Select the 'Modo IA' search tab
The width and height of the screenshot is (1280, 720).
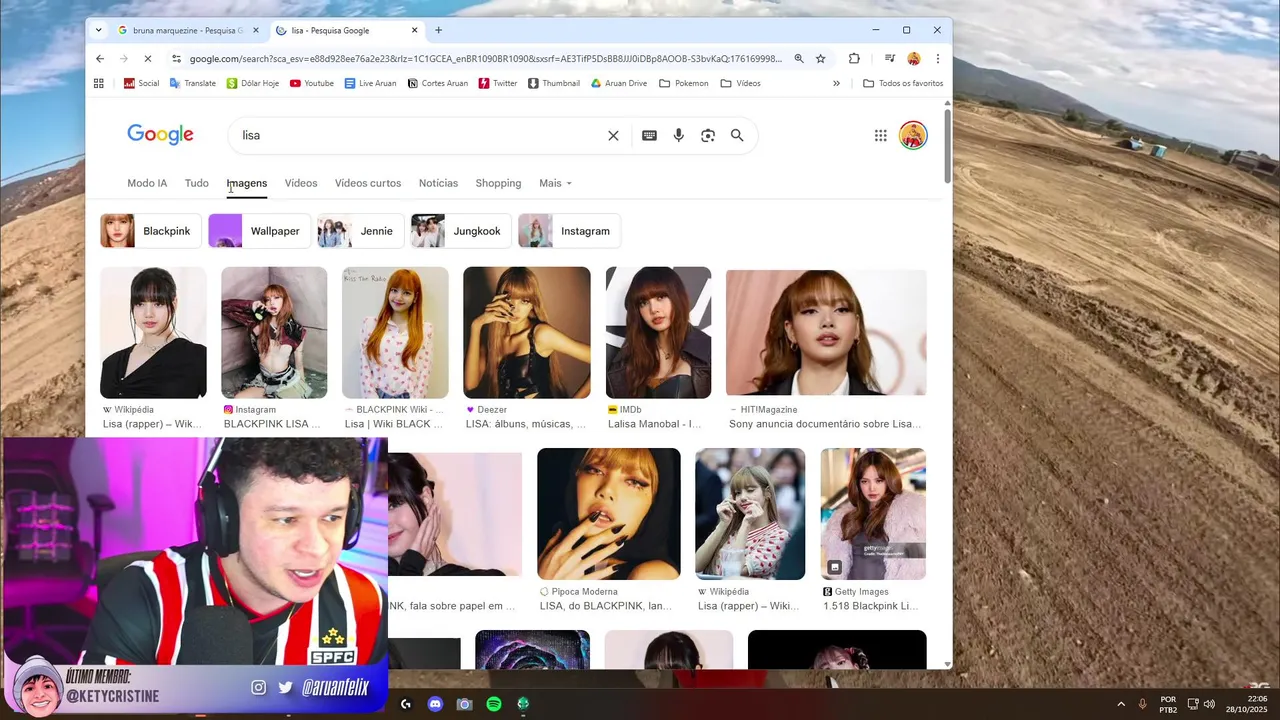click(x=147, y=183)
